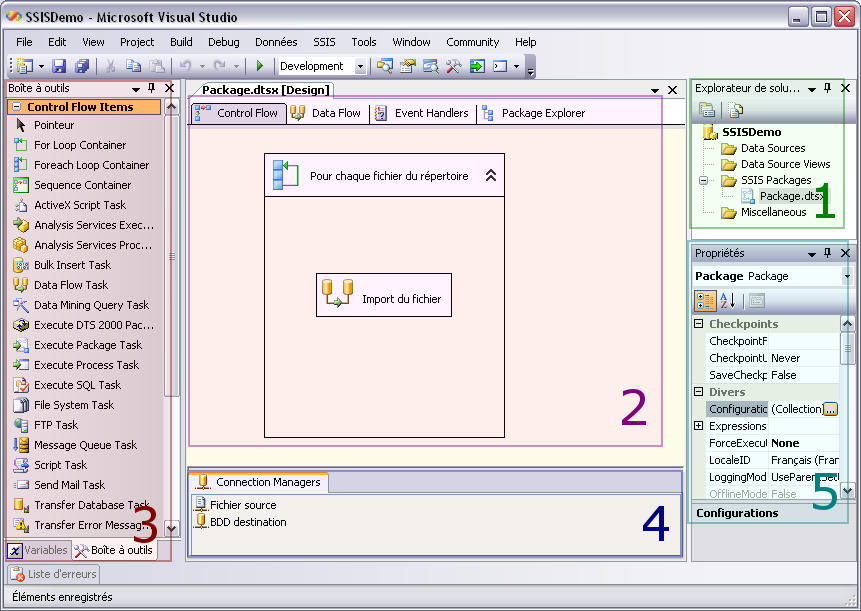
Task: Open the SSIS menu
Action: click(x=325, y=42)
